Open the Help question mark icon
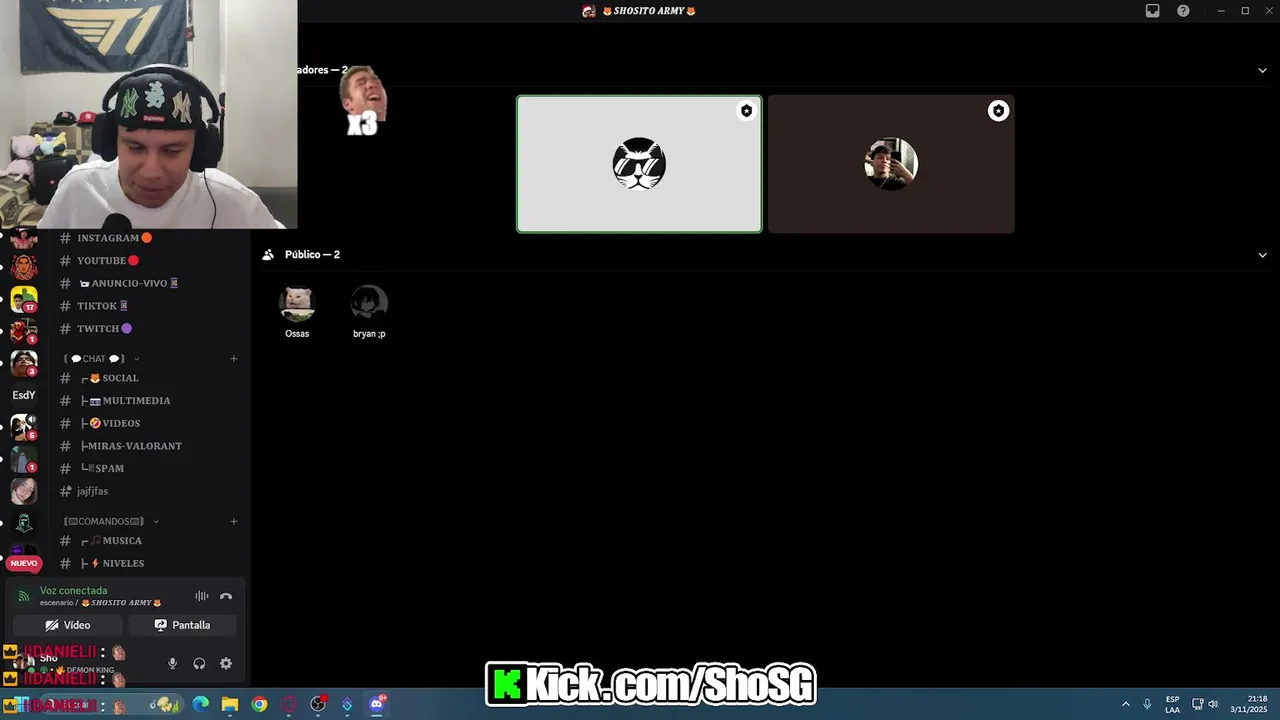Screen dimensions: 1280x720 tap(1183, 11)
